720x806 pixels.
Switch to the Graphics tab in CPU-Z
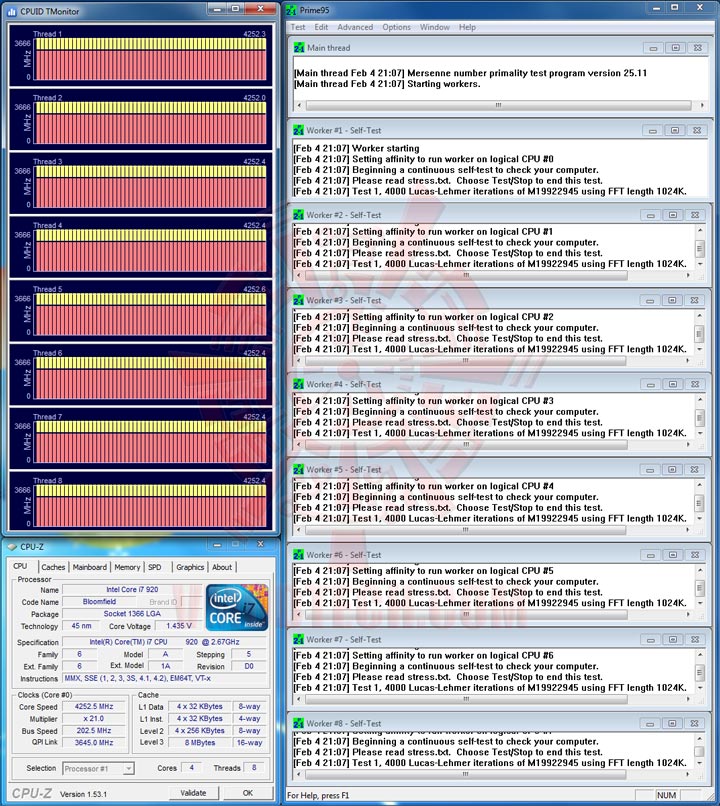190,567
